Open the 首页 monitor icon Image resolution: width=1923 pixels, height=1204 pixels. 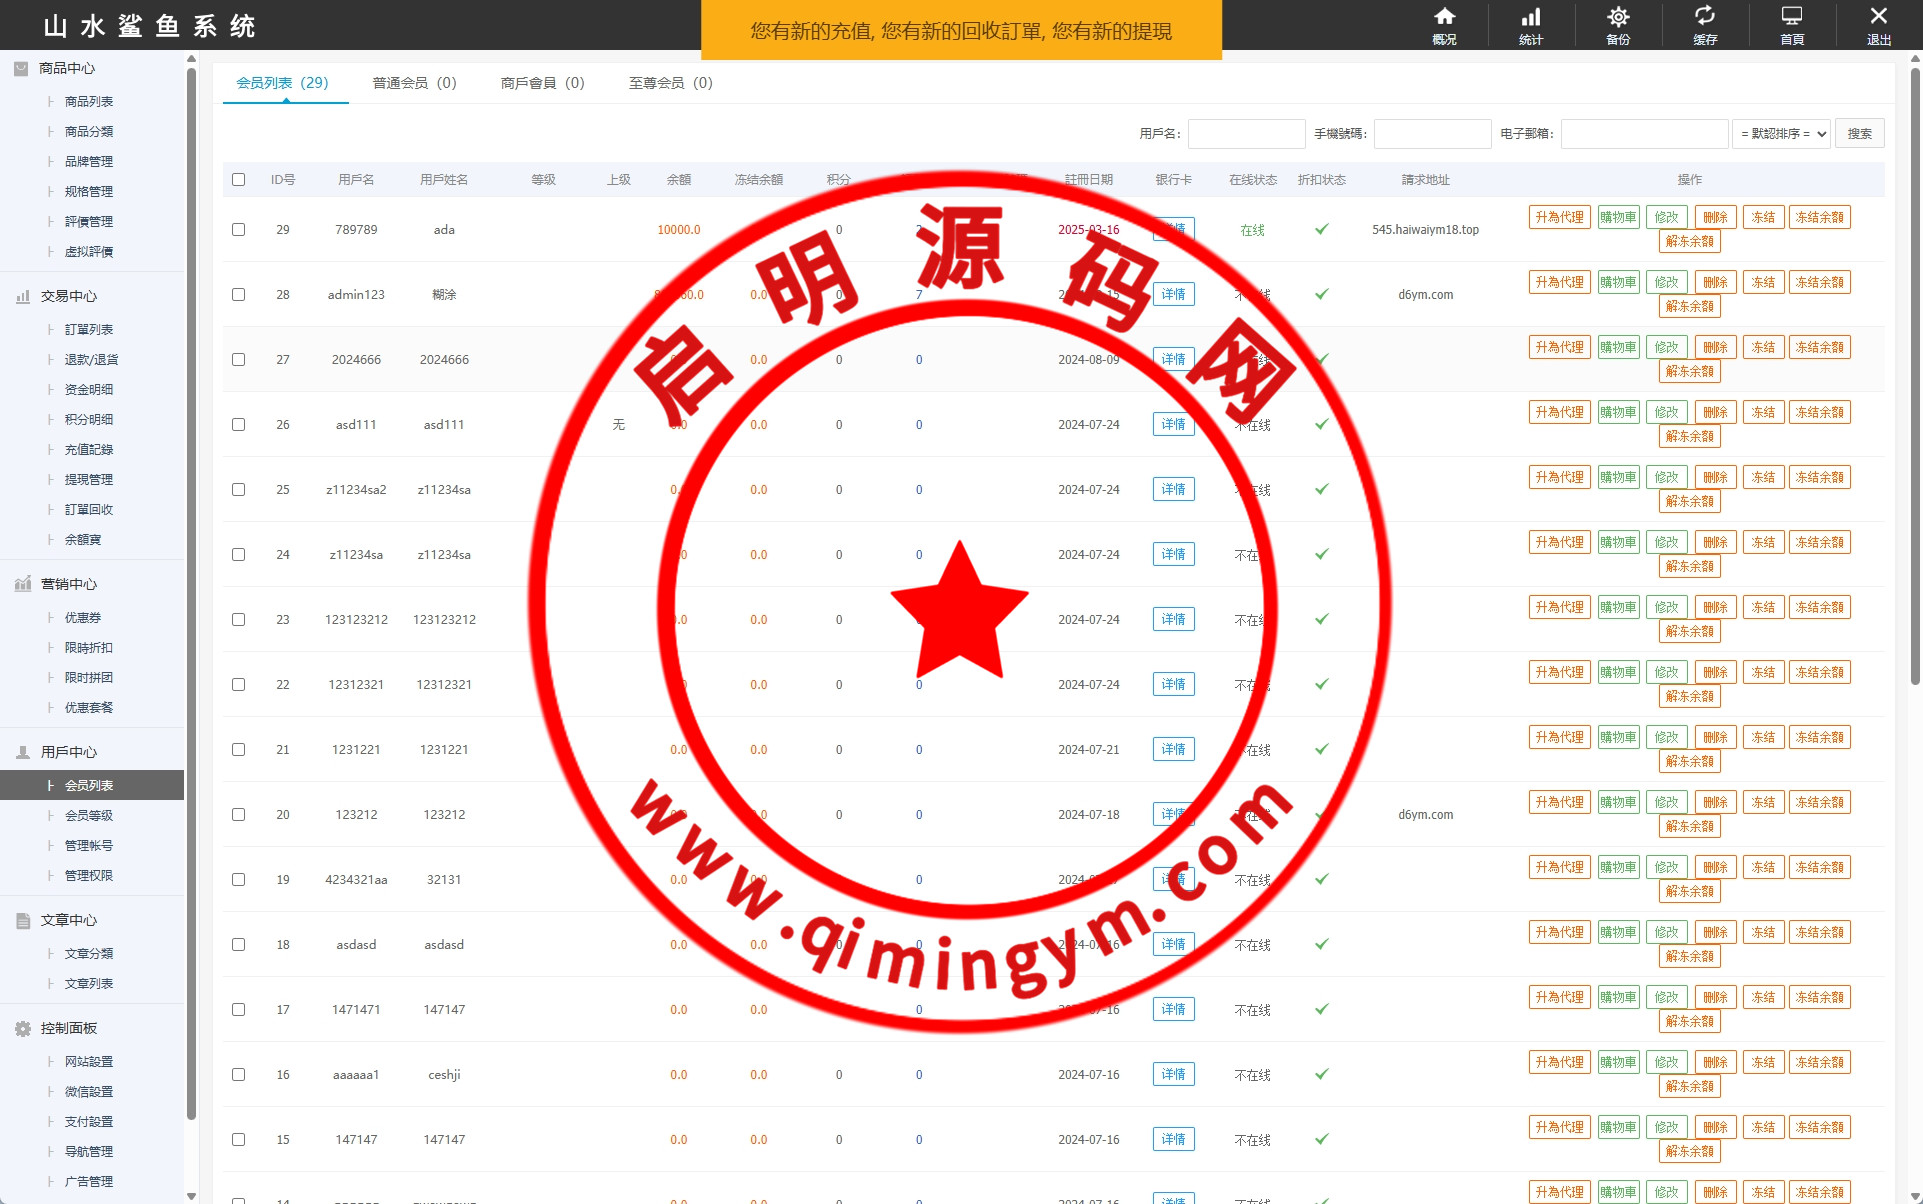point(1792,17)
